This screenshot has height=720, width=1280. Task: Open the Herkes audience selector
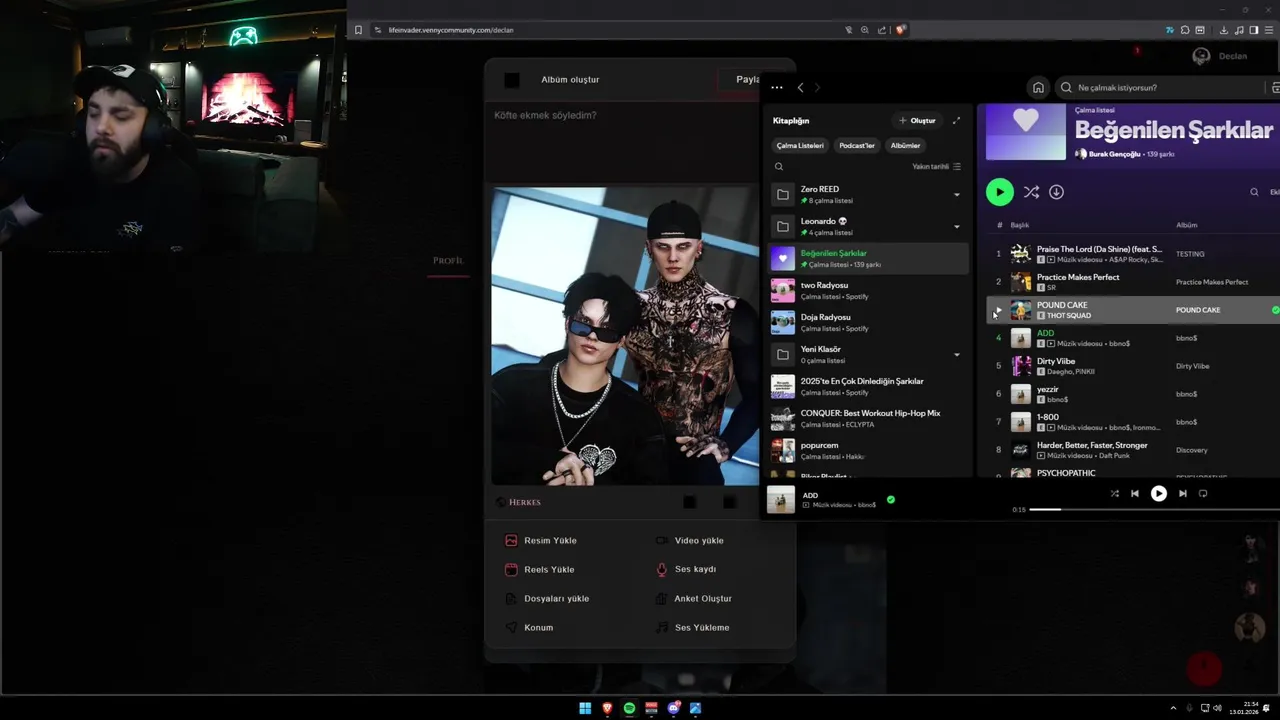518,502
